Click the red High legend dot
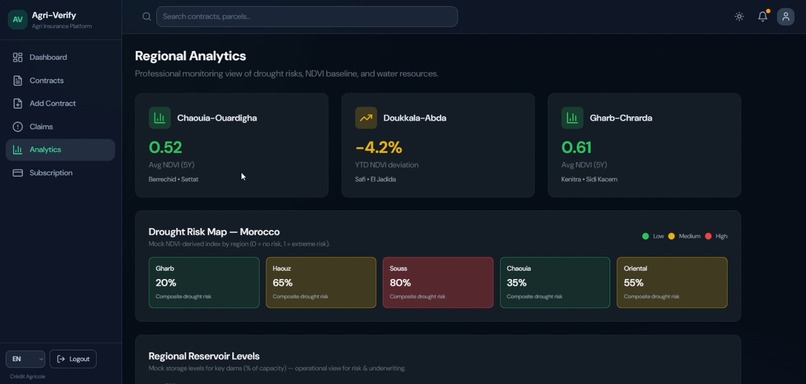 tap(708, 236)
